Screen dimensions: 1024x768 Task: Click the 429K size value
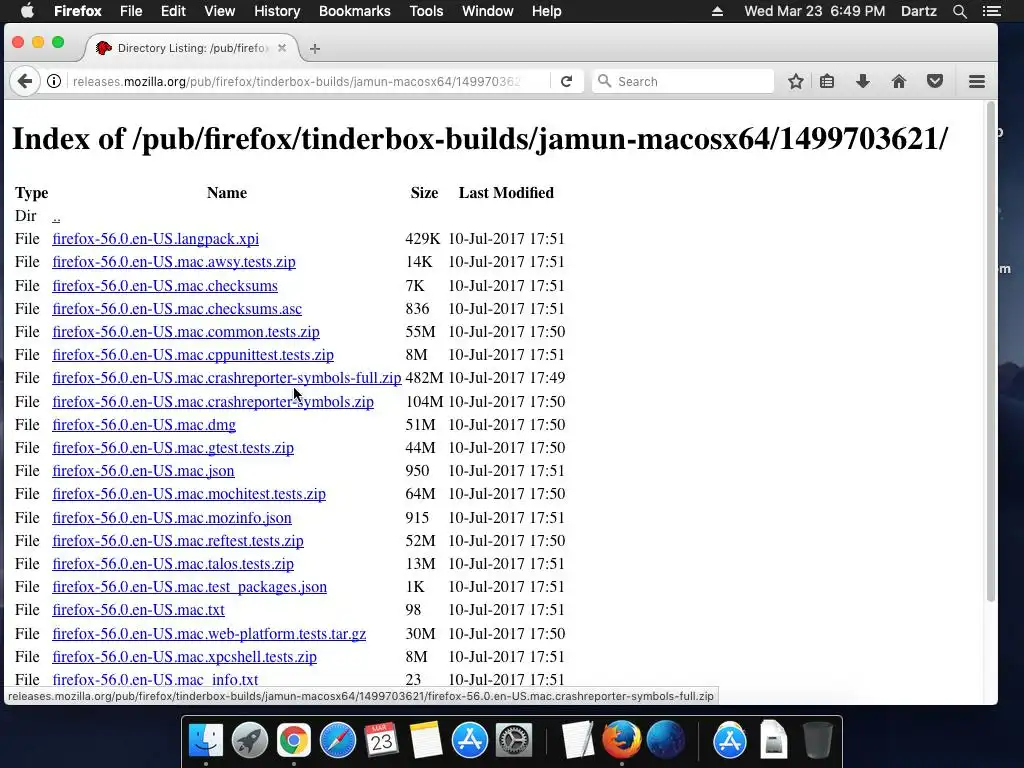(423, 239)
